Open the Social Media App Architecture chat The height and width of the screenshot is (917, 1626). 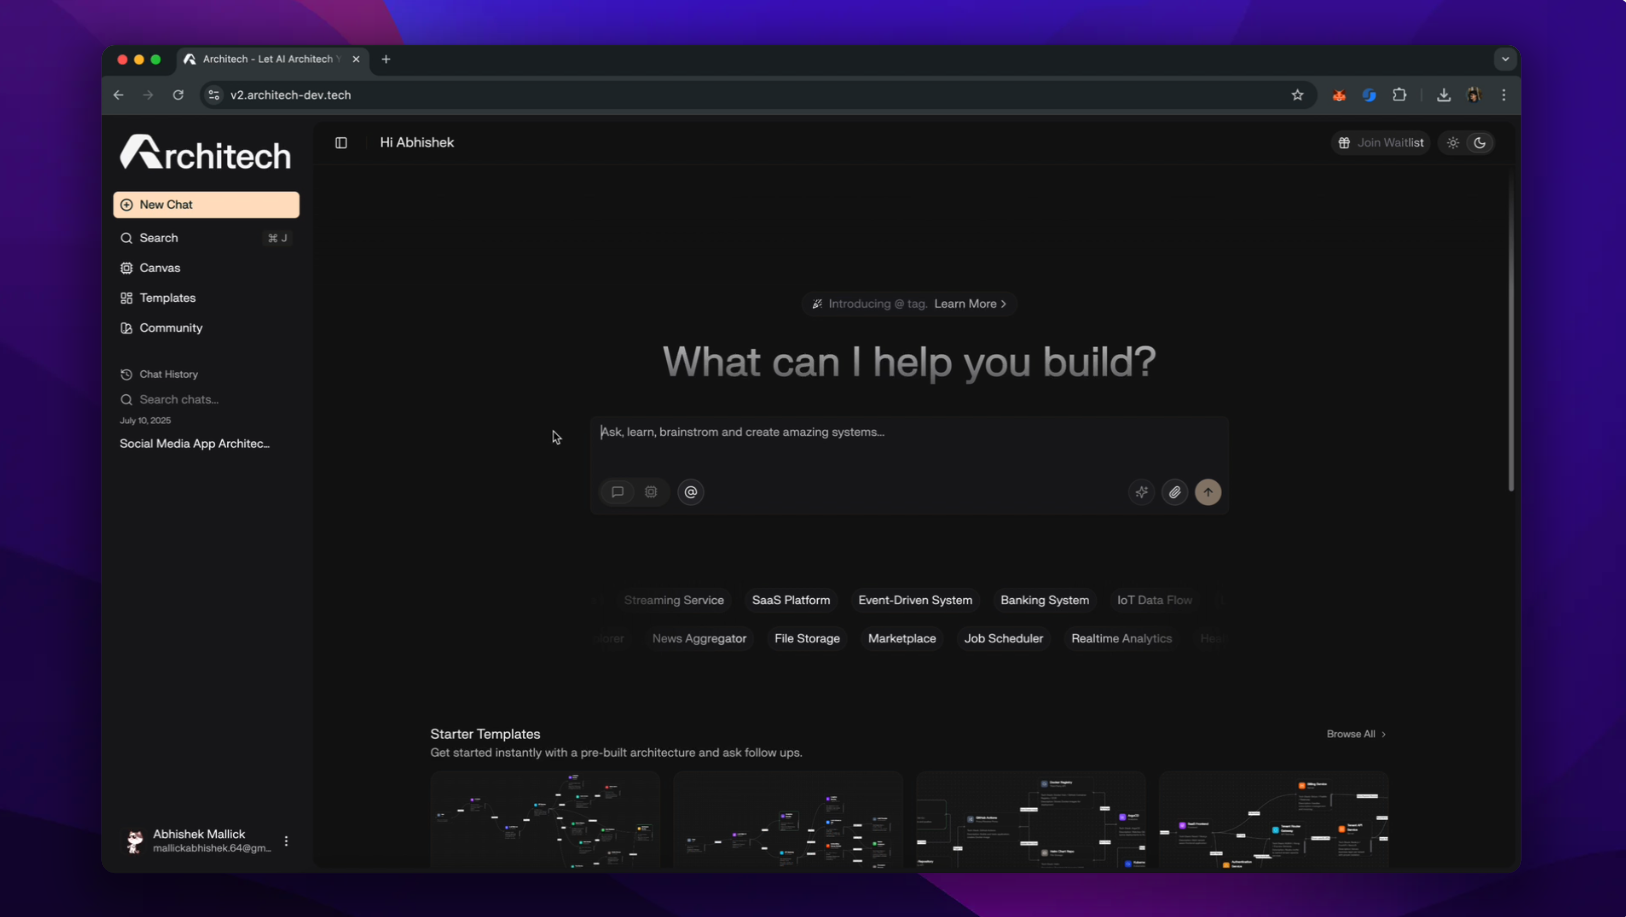click(194, 443)
